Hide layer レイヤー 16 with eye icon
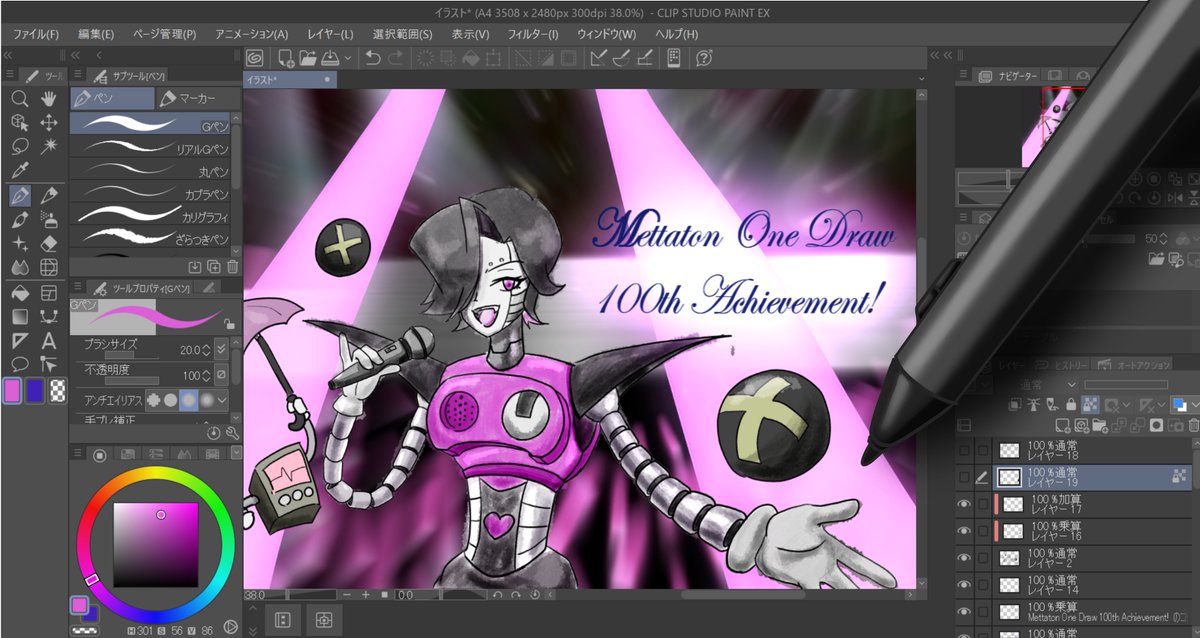 964,531
